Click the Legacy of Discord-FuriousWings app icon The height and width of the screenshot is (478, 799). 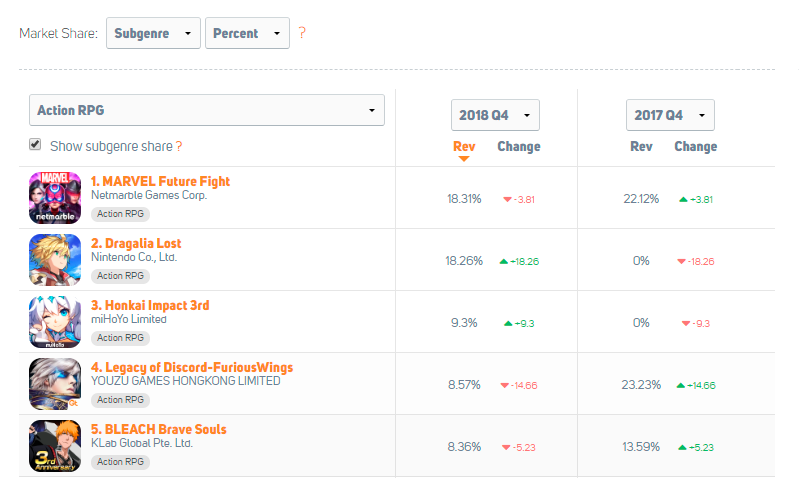[55, 384]
